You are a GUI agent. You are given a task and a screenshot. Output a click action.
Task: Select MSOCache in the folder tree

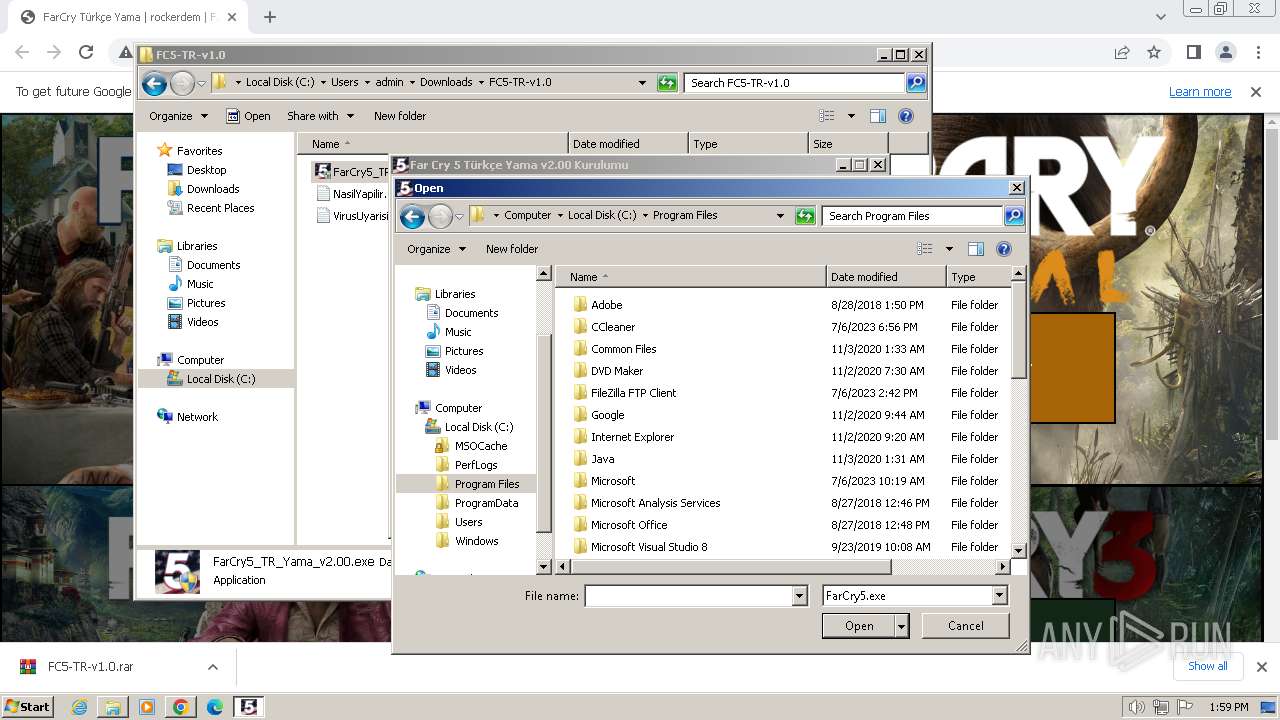tap(480, 446)
